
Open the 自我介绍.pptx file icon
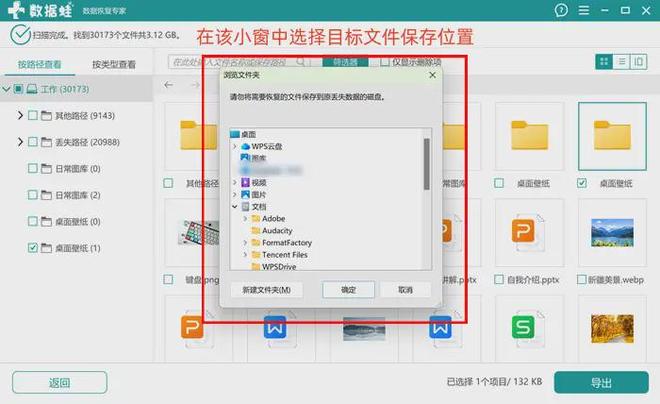[523, 233]
